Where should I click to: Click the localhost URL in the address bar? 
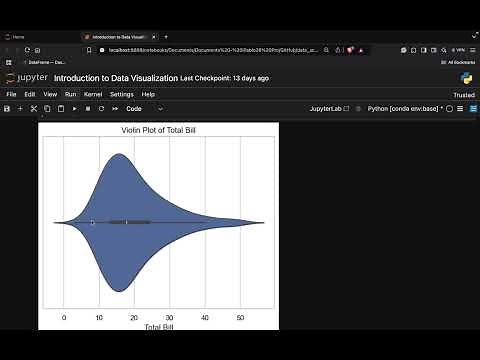click(213, 50)
